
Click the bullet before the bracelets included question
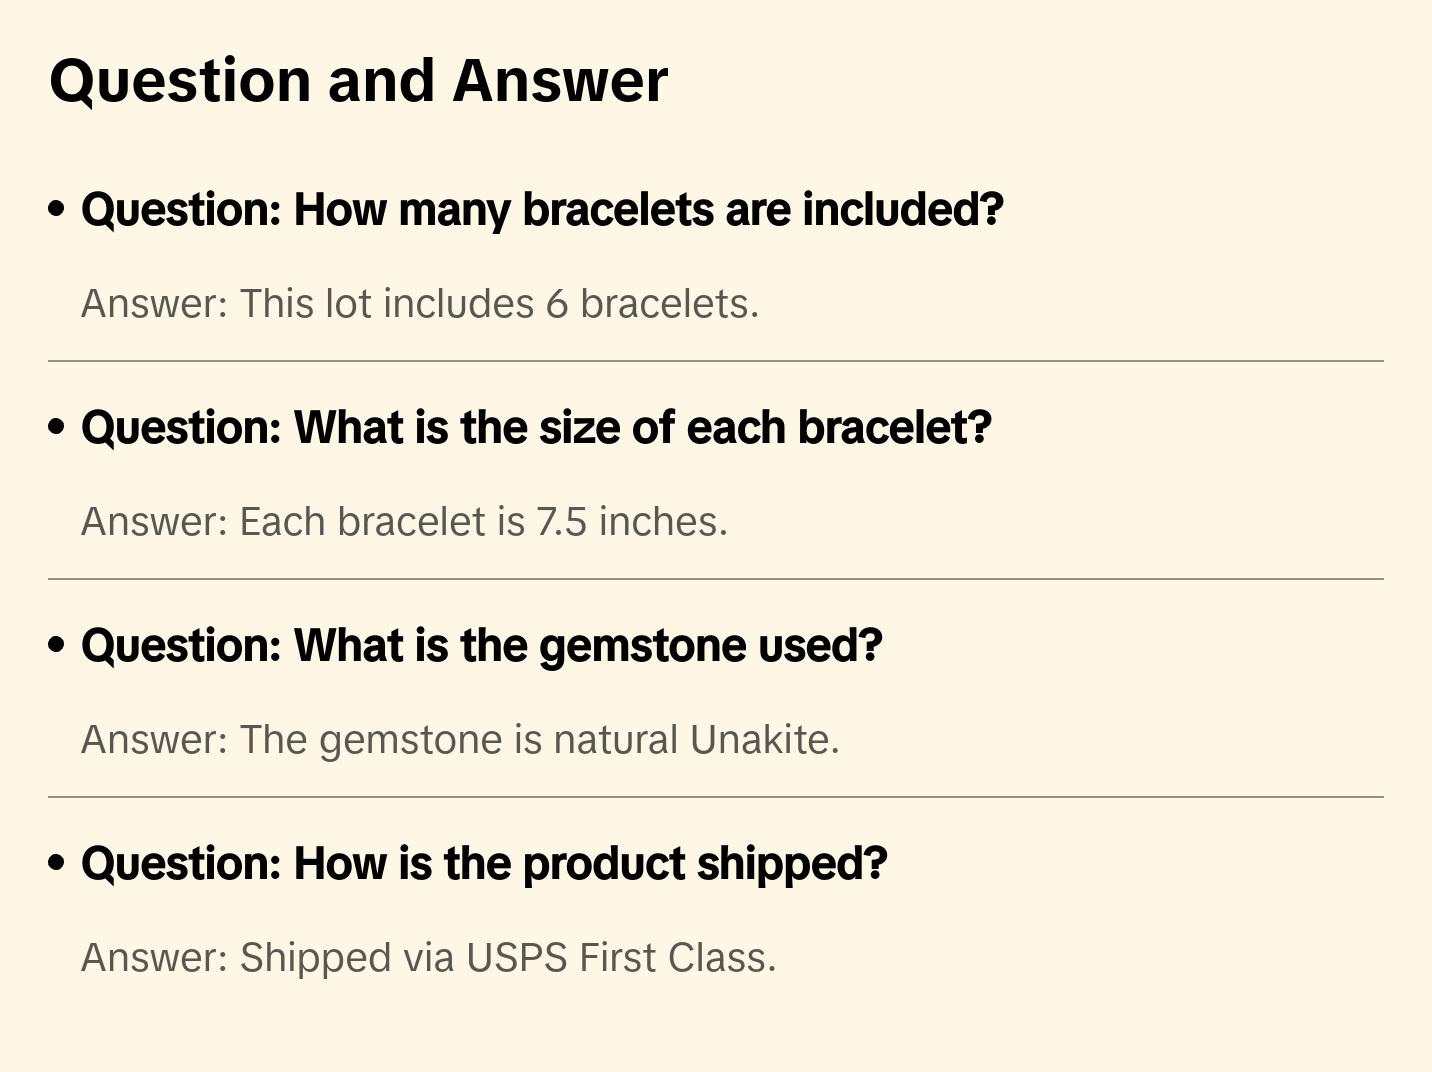[x=57, y=210]
